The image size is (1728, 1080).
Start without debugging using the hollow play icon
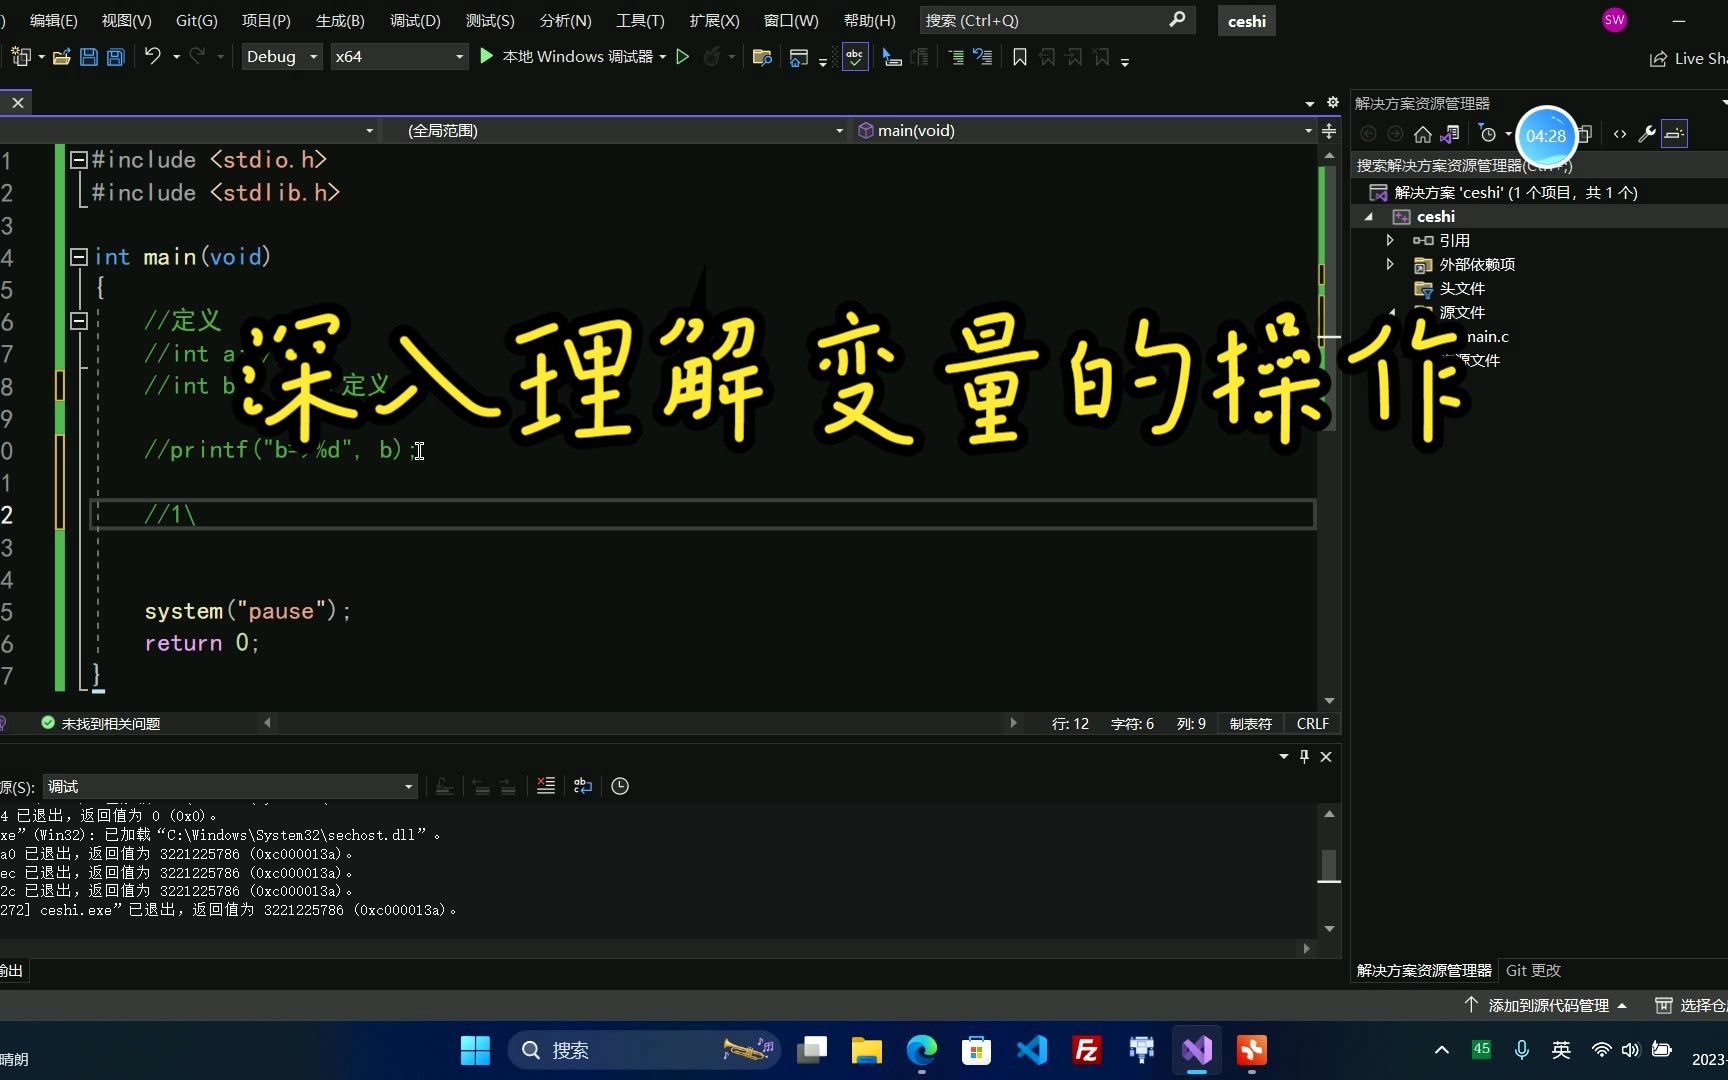682,57
